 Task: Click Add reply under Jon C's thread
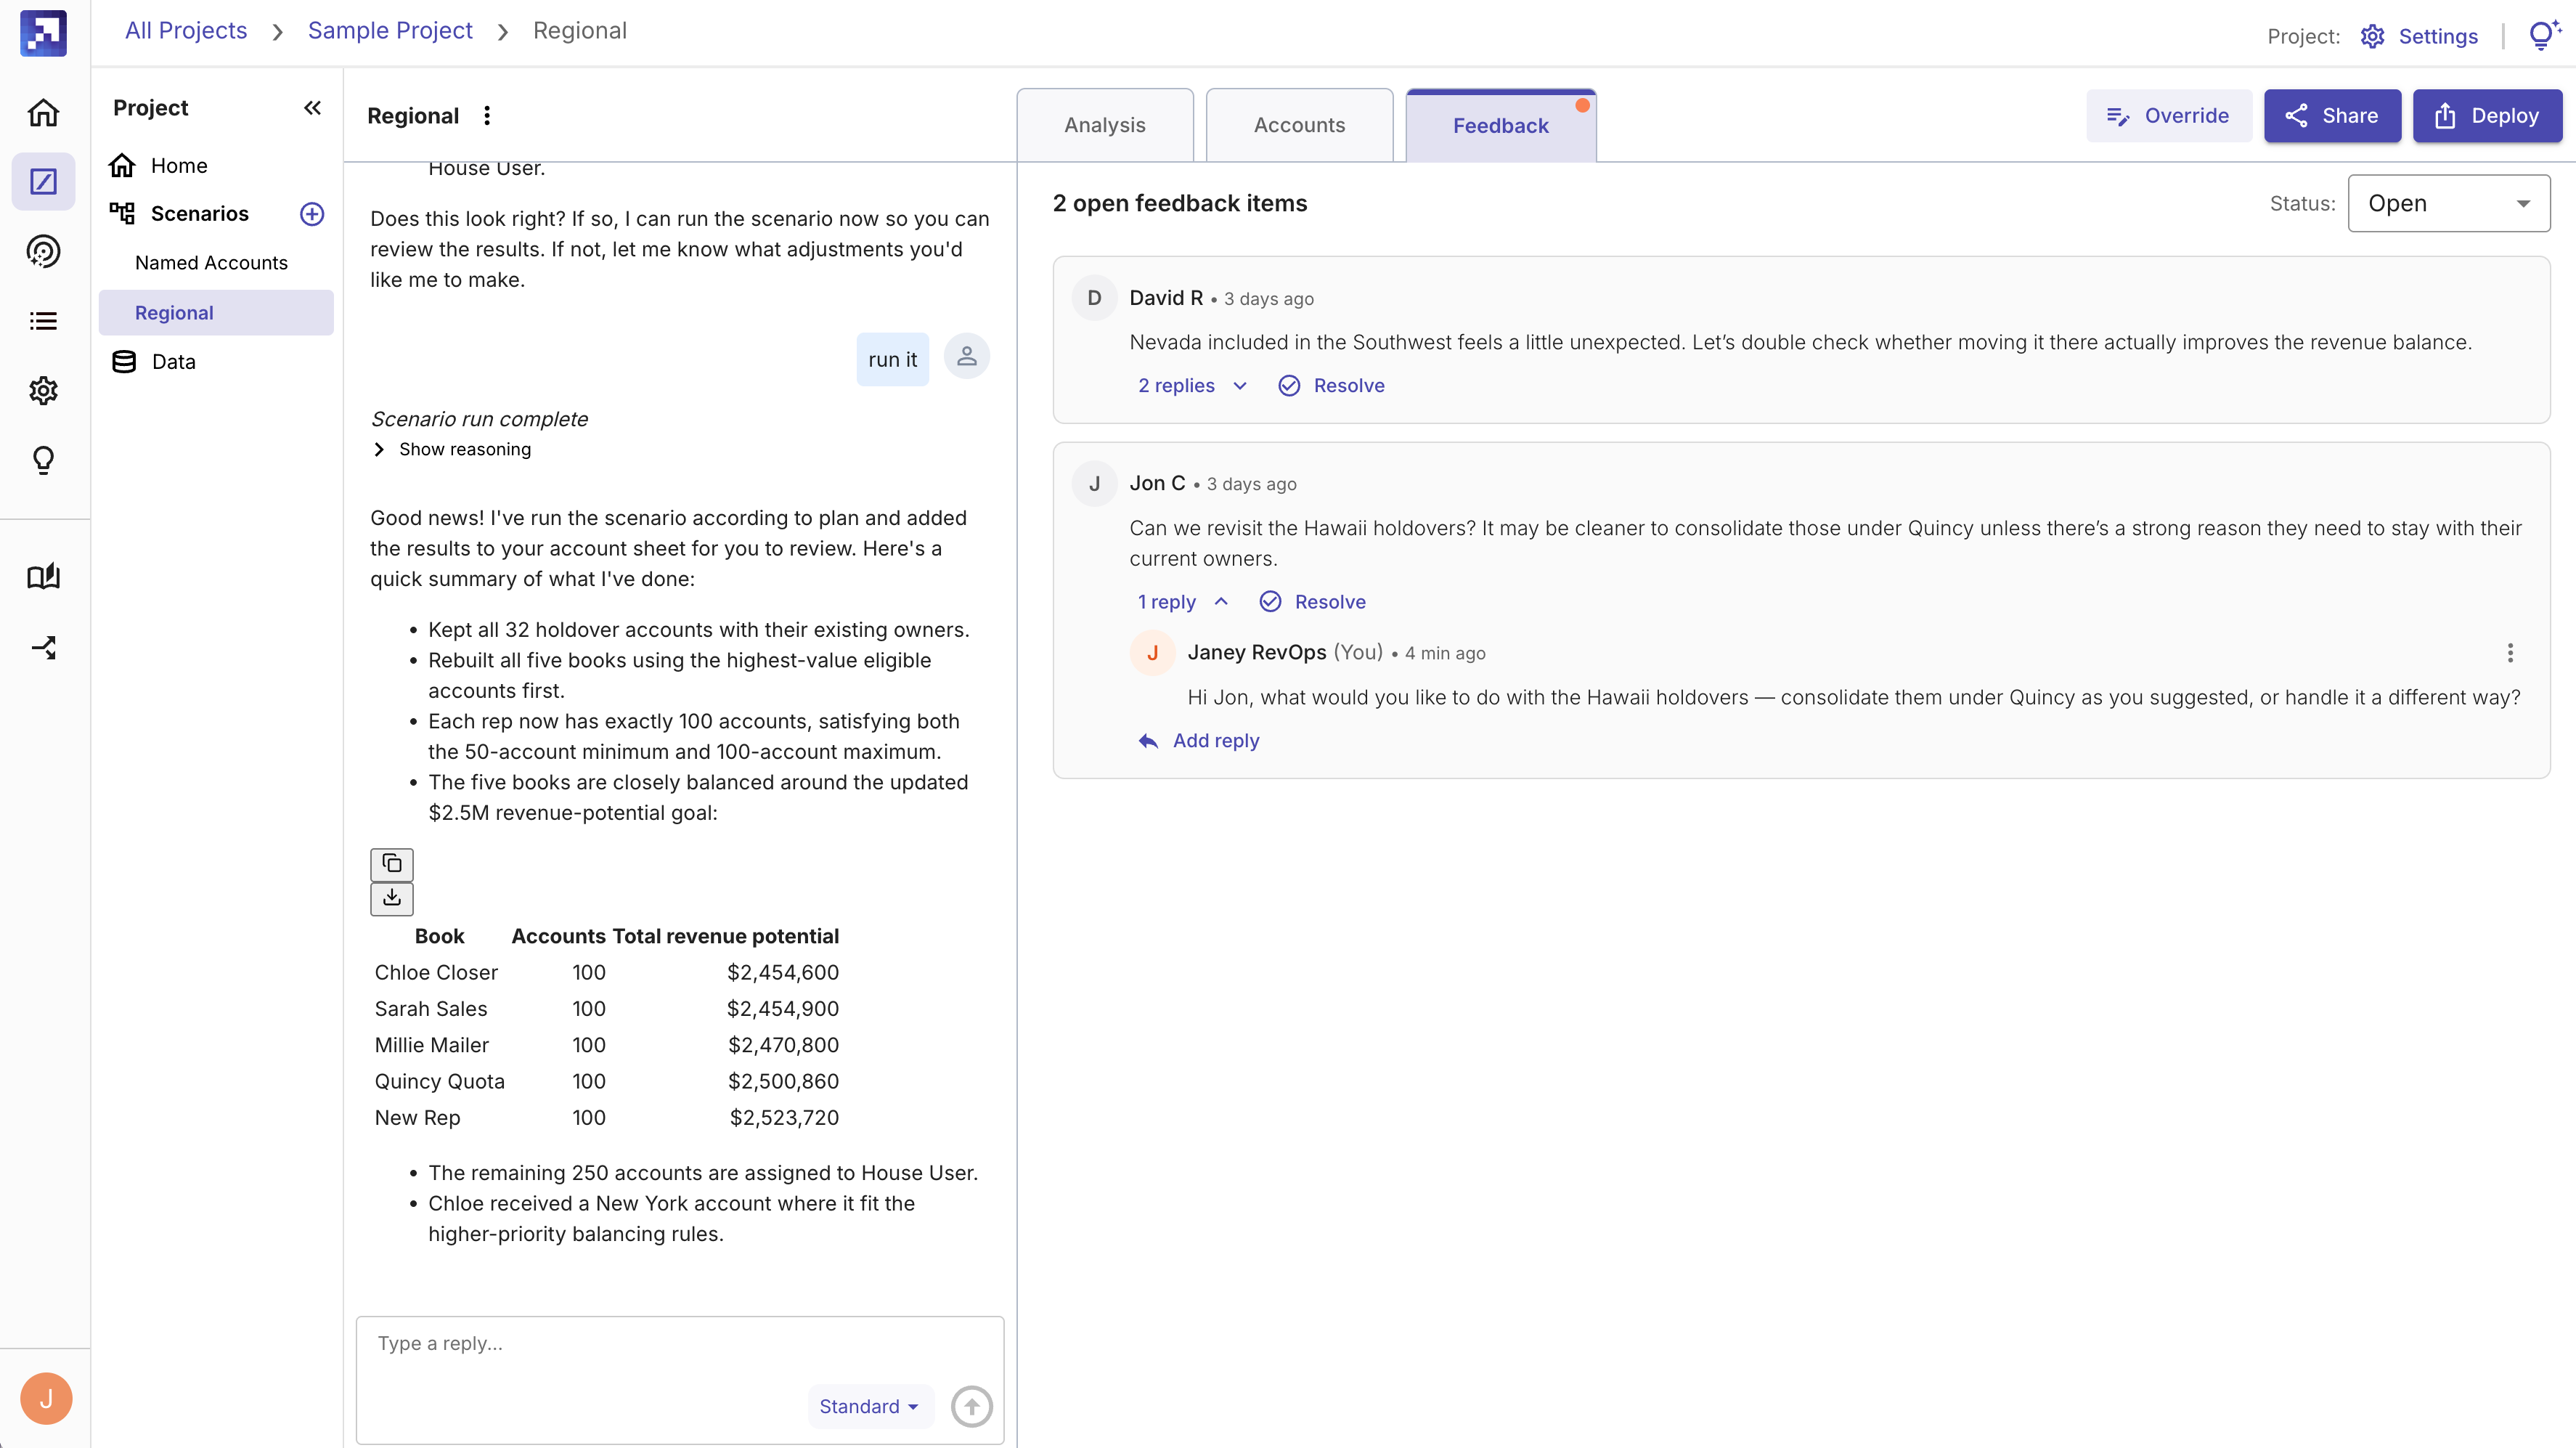tap(1199, 740)
